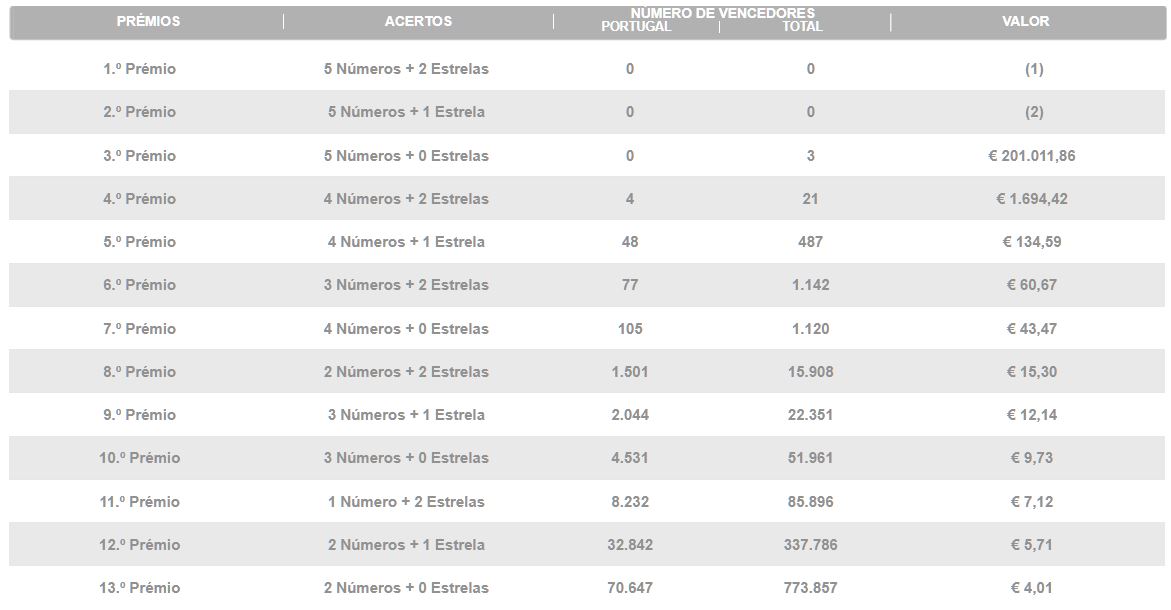Viewport: 1171px width, 610px height.
Task: Select the 1.º Prémio row label
Action: tap(140, 69)
